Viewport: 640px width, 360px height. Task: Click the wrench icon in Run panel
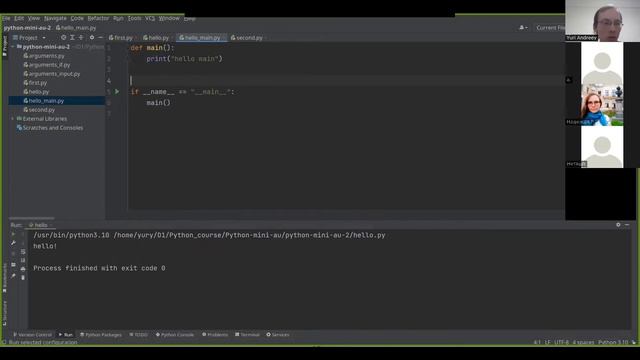click(x=13, y=243)
